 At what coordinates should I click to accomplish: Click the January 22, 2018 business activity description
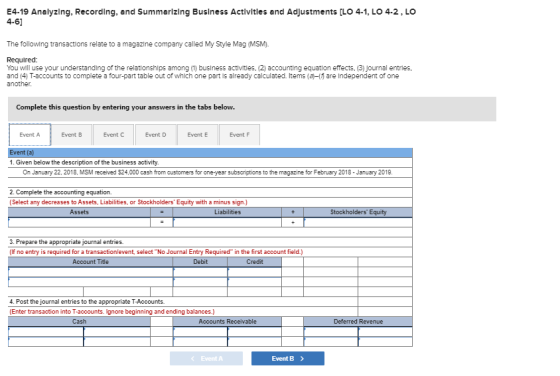[x=208, y=172]
